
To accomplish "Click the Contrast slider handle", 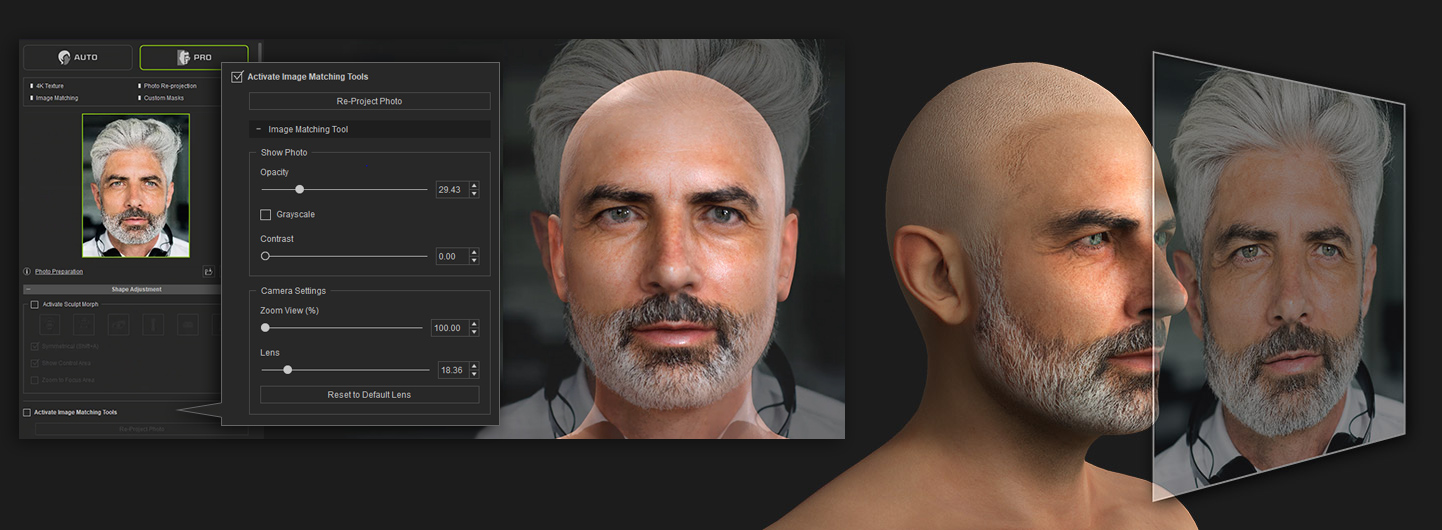I will (265, 256).
